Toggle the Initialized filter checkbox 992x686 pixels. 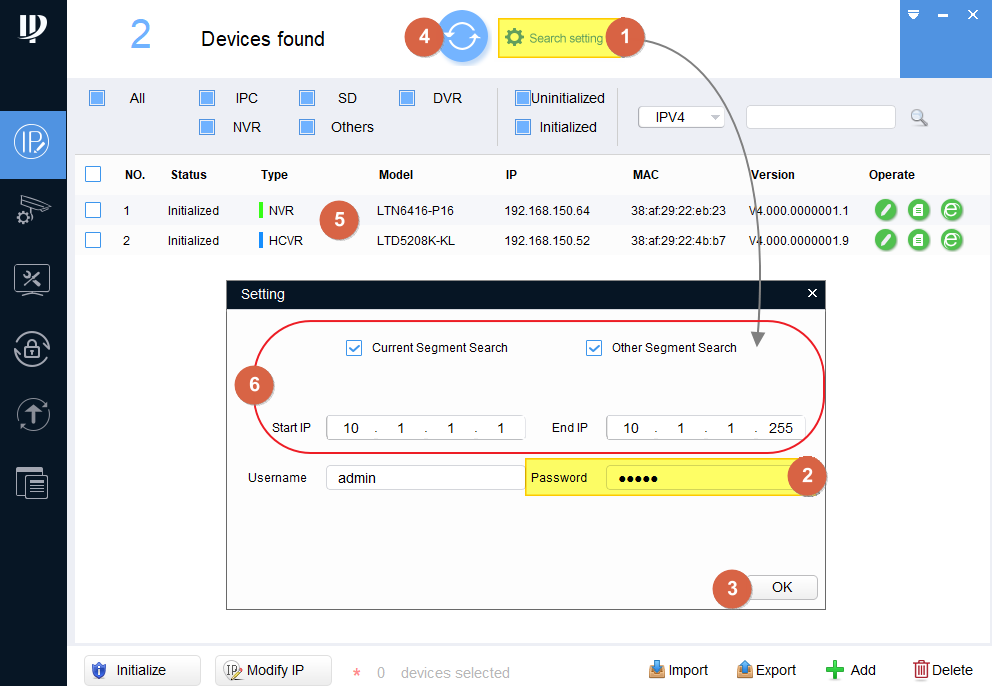523,127
